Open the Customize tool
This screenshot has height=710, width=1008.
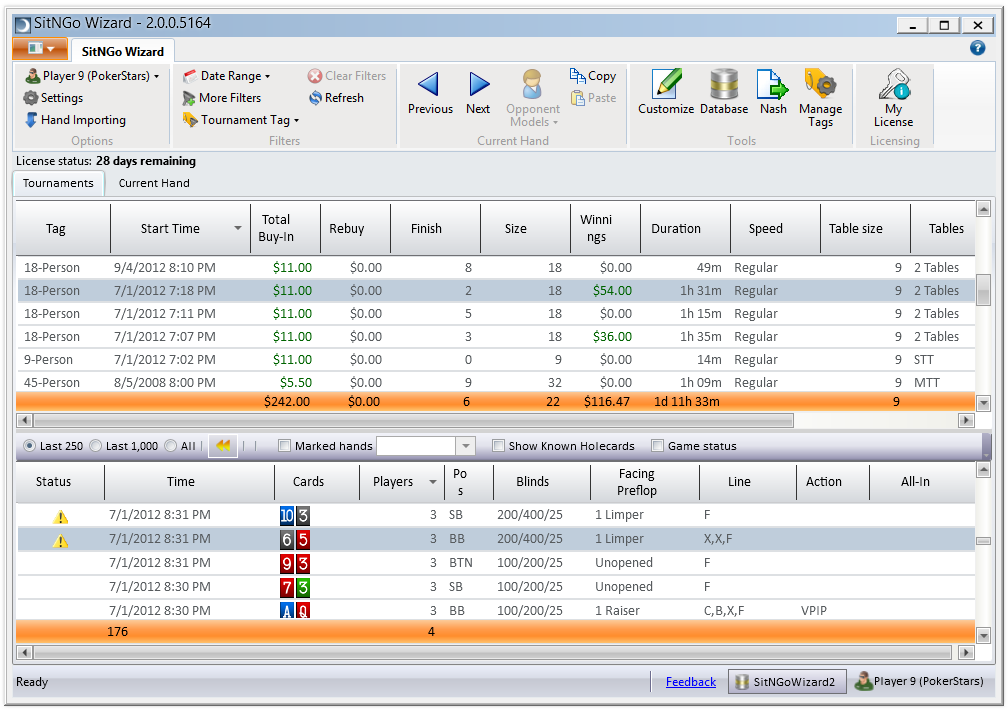[x=666, y=85]
